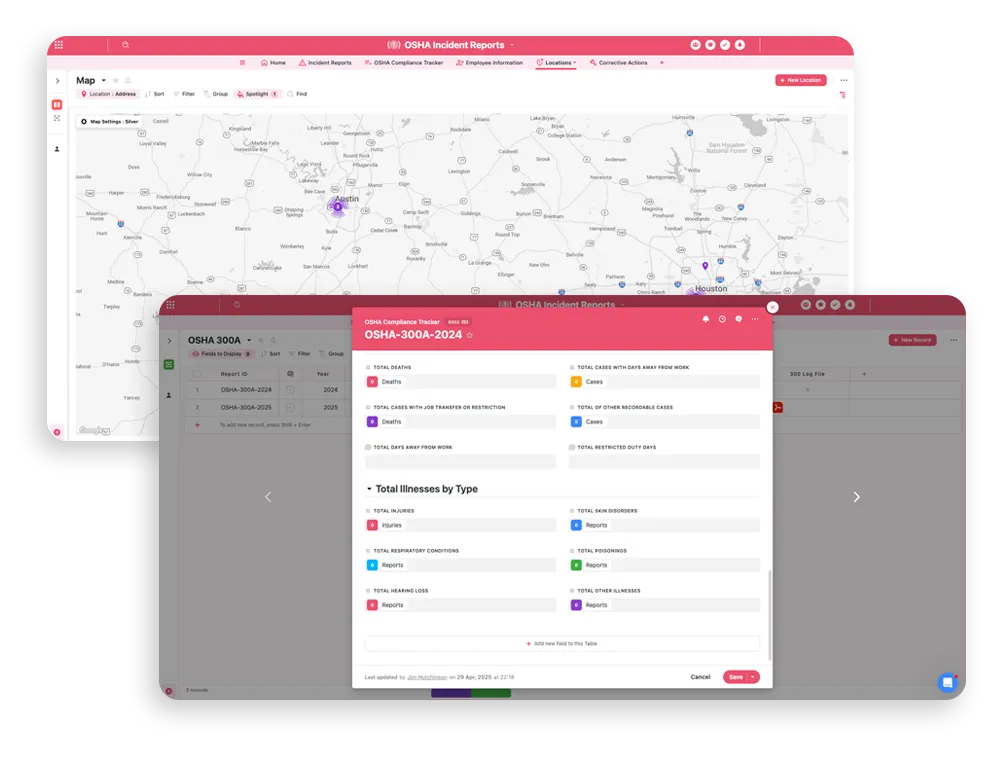Viewport: 1000px width, 778px height.
Task: Toggle Spotlight in Map toolbar
Action: 257,94
